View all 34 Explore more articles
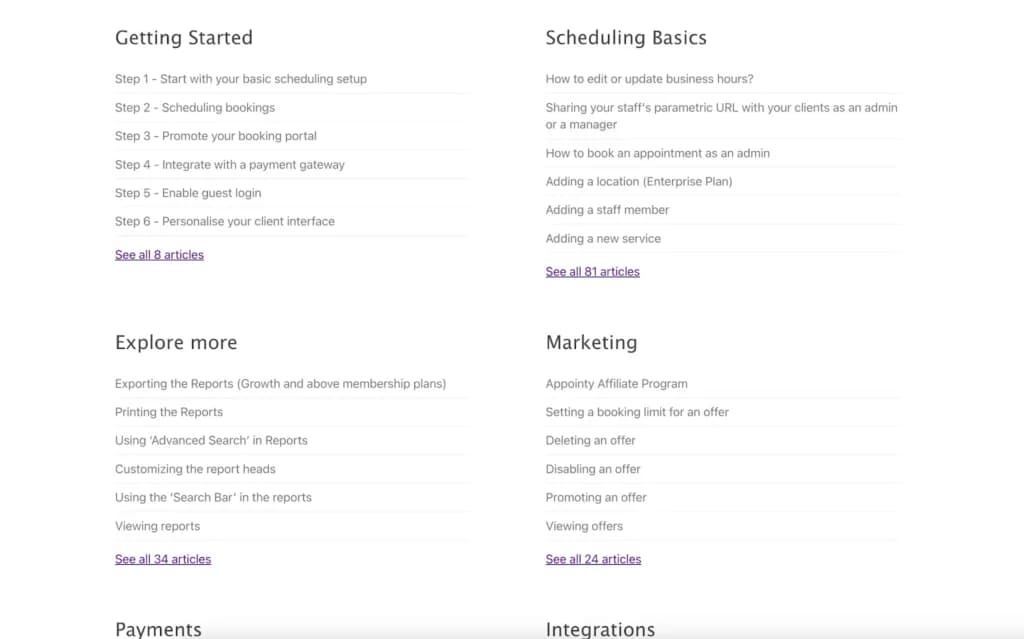Viewport: 1024px width, 639px height. pos(163,559)
